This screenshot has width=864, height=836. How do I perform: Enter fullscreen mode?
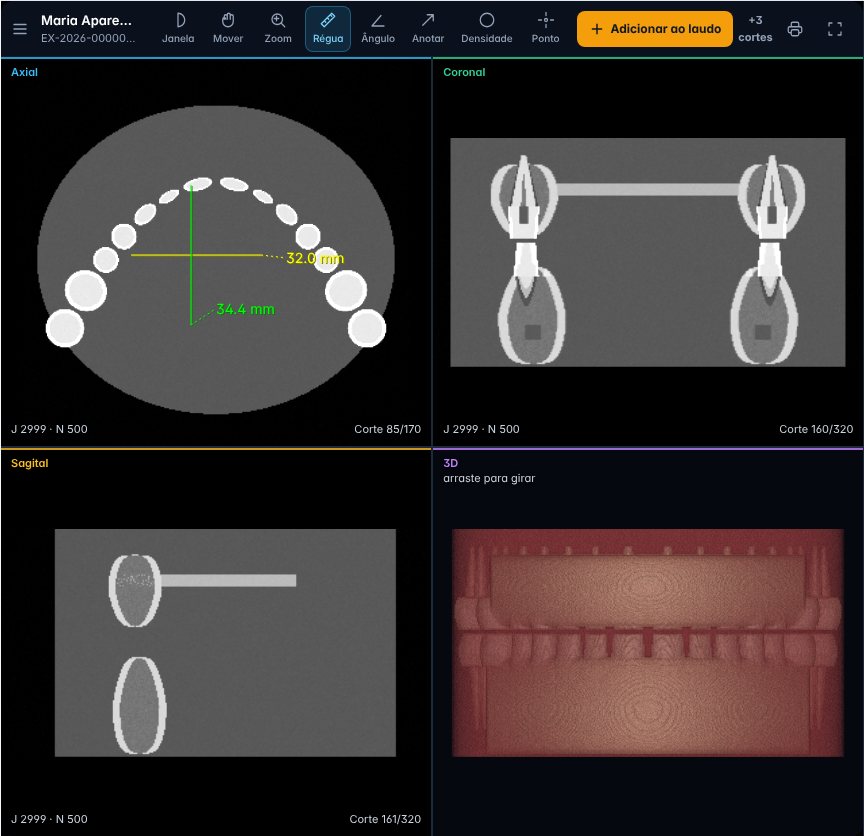(x=835, y=29)
